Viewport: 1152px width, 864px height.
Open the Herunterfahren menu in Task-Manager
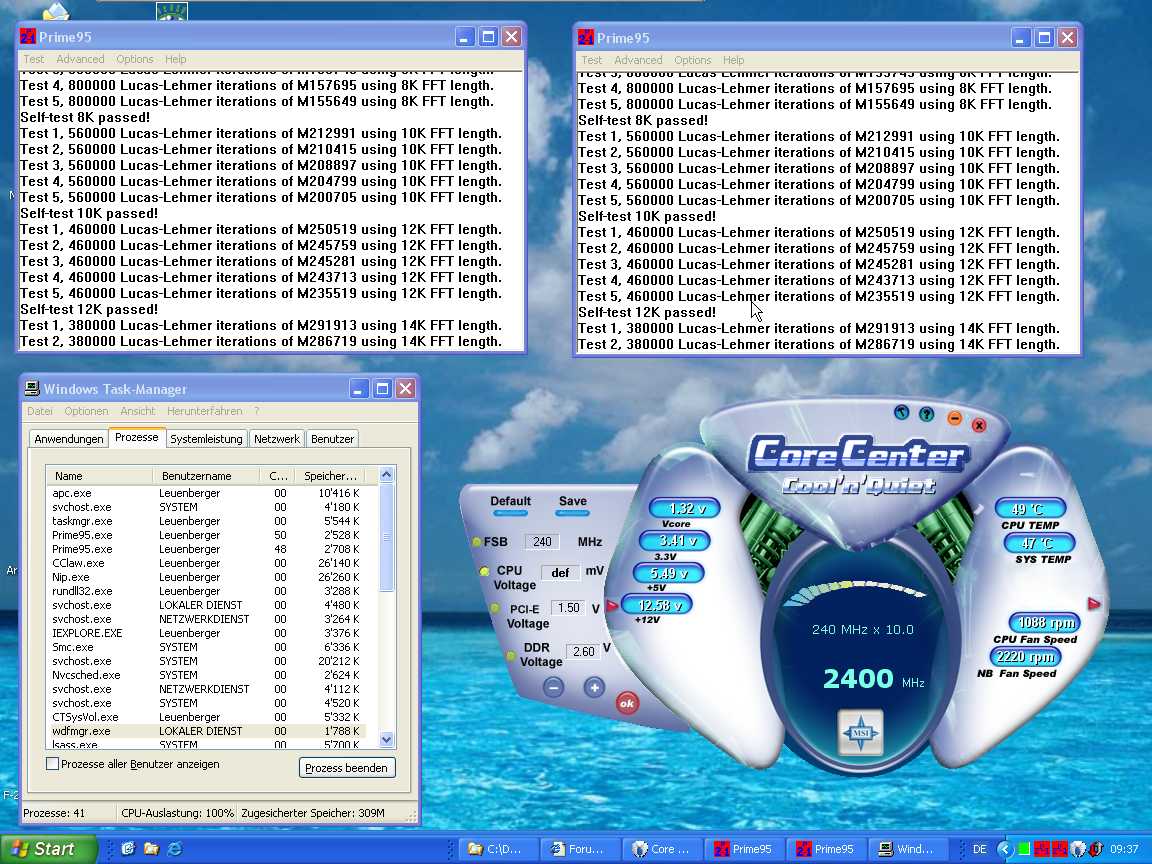tap(204, 411)
